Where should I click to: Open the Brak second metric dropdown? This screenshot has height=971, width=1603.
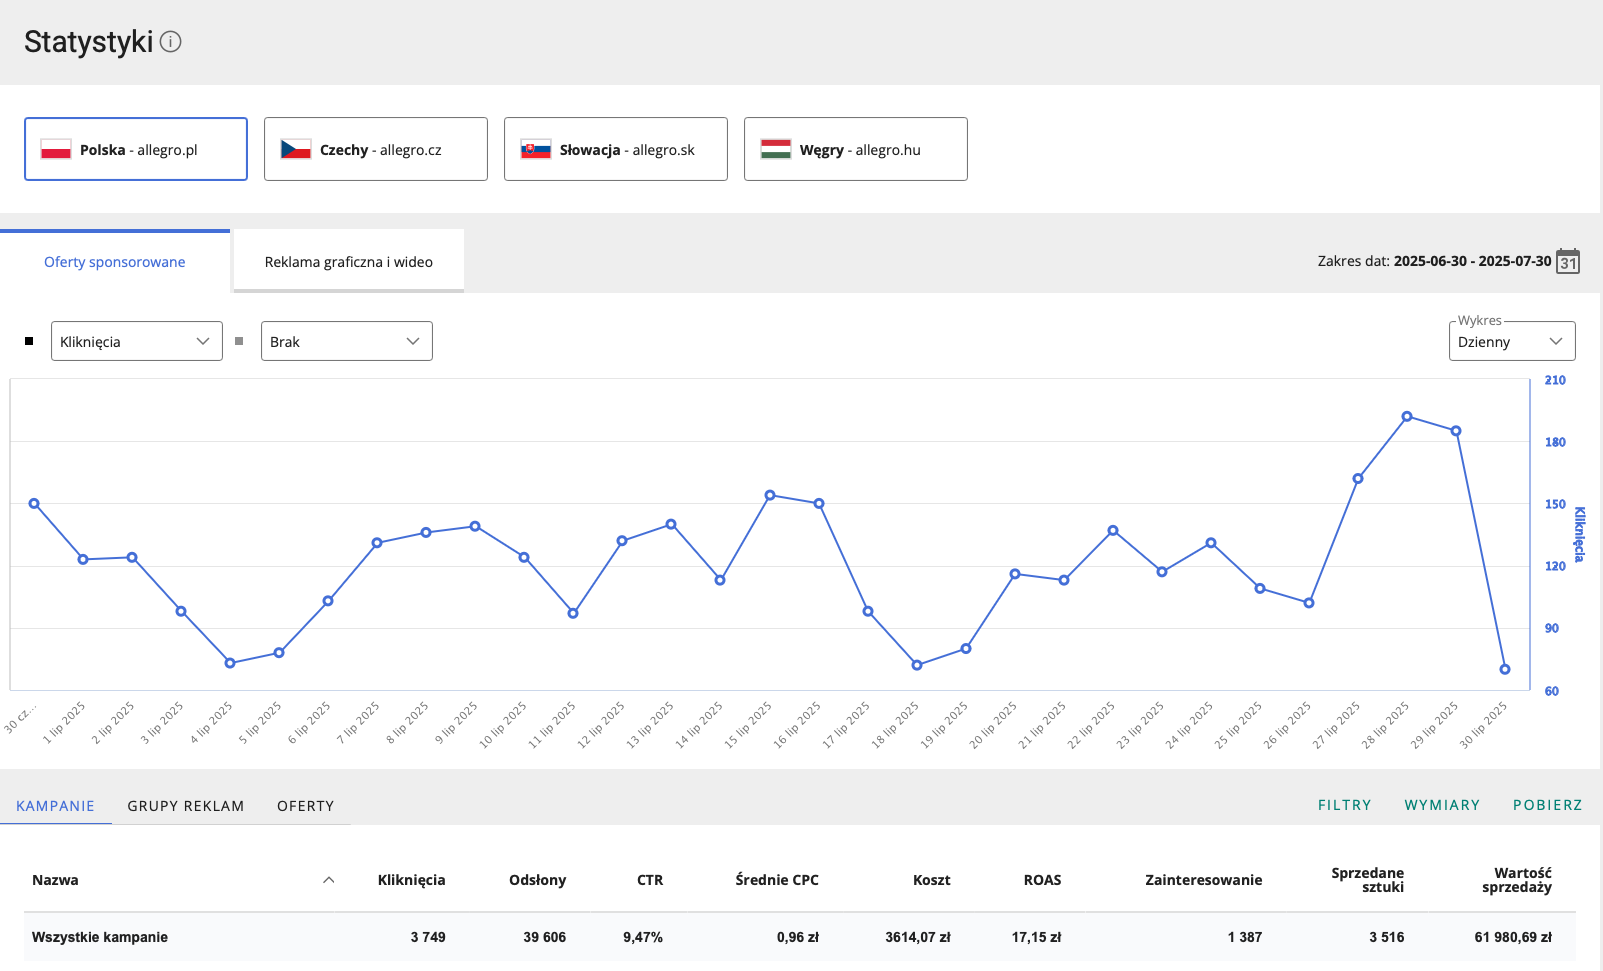tap(346, 341)
